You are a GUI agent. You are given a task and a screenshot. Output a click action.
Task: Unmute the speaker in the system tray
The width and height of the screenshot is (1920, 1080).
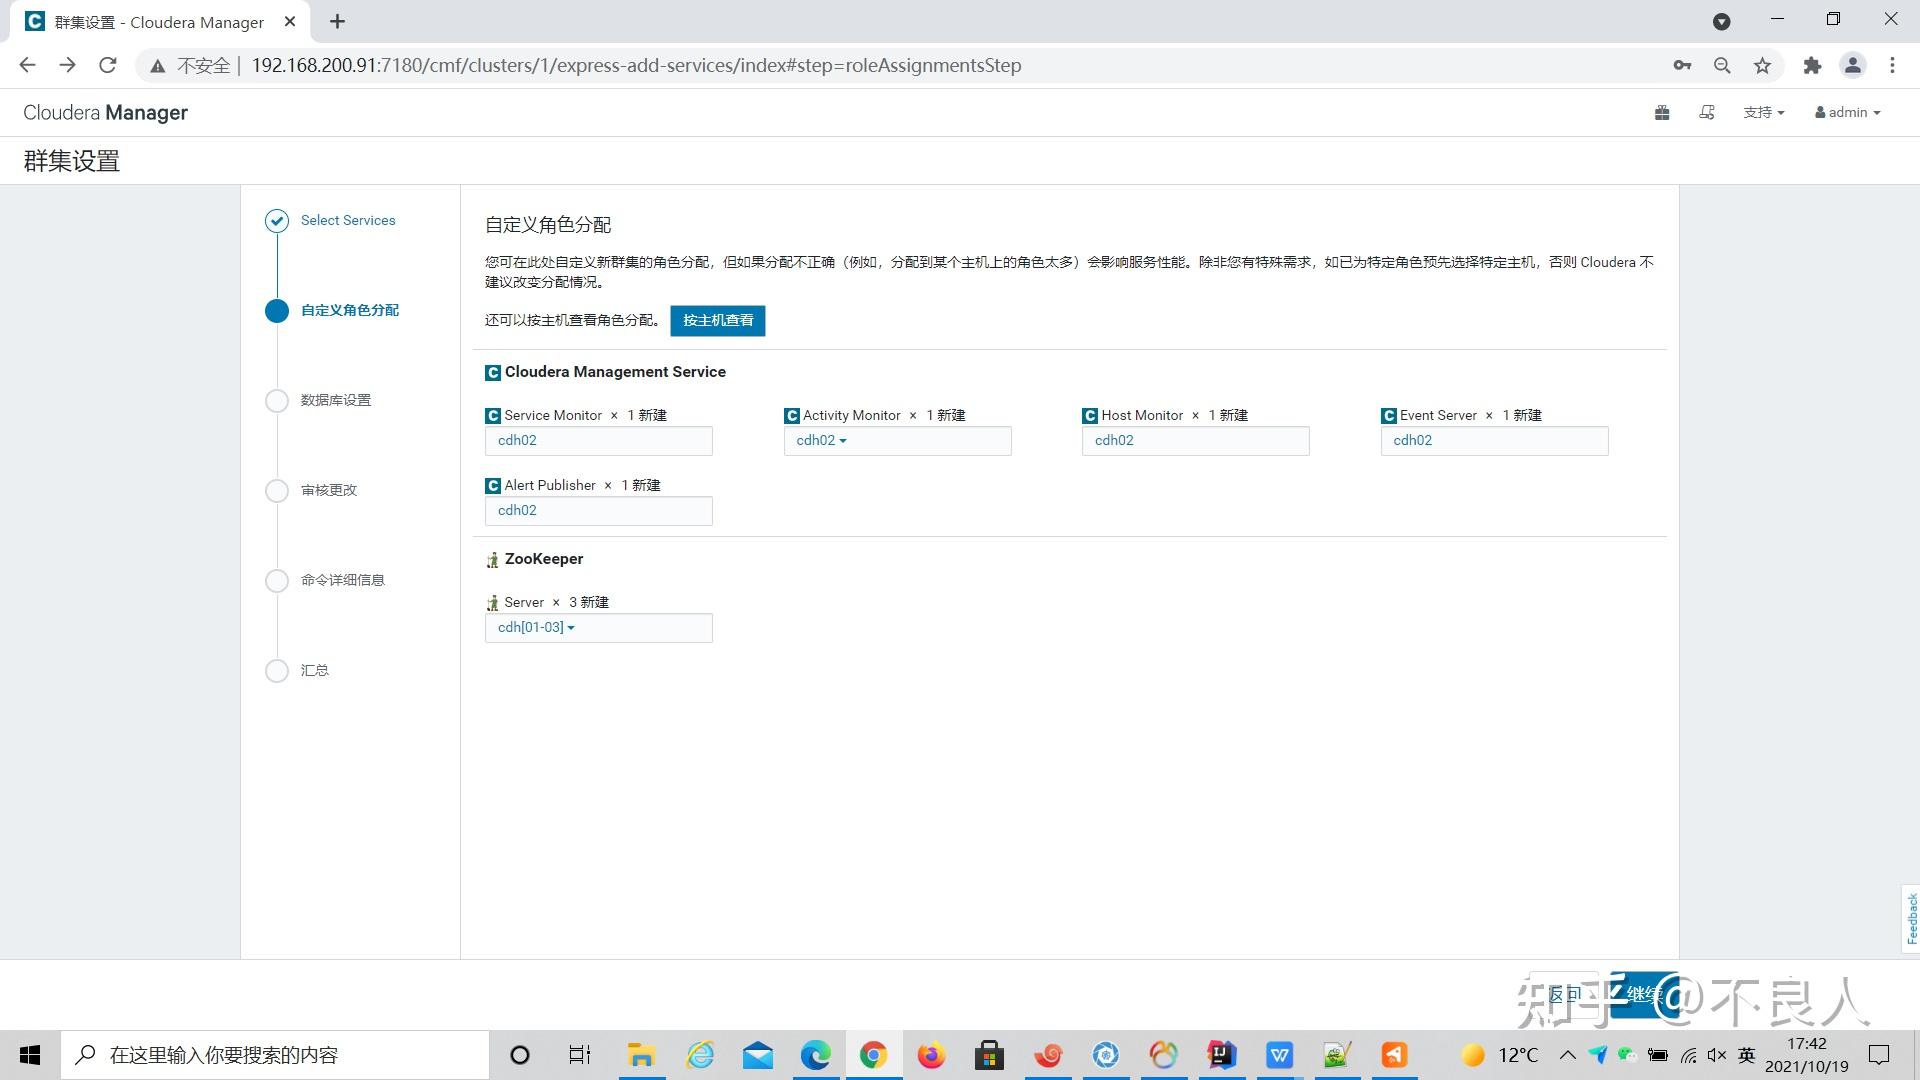tap(1717, 1055)
